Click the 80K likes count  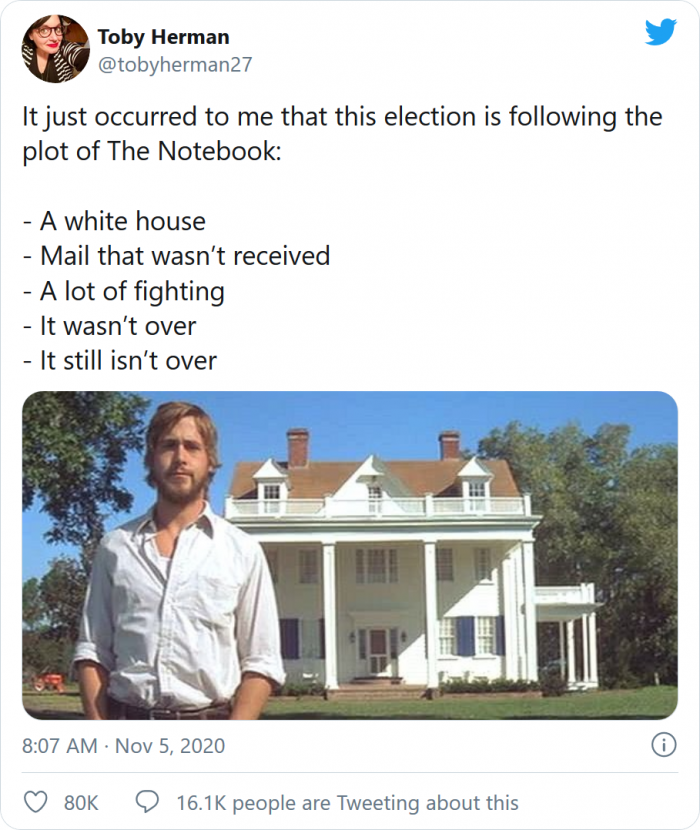(x=81, y=802)
